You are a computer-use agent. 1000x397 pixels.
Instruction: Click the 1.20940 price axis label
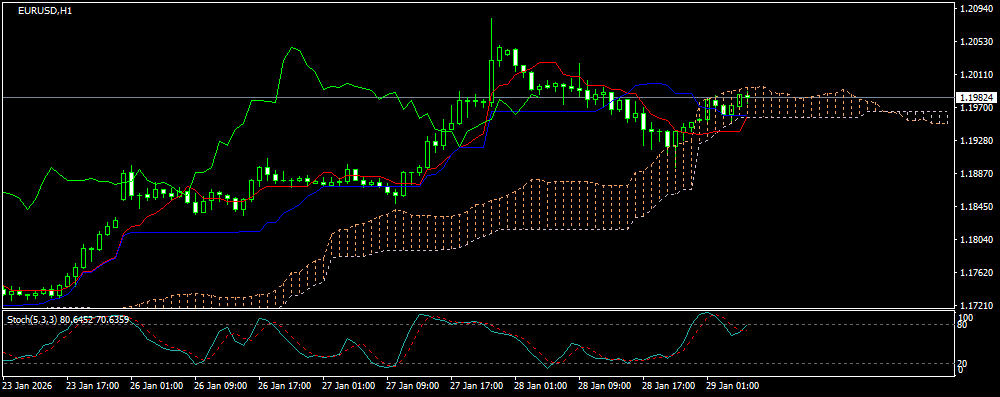pos(976,9)
